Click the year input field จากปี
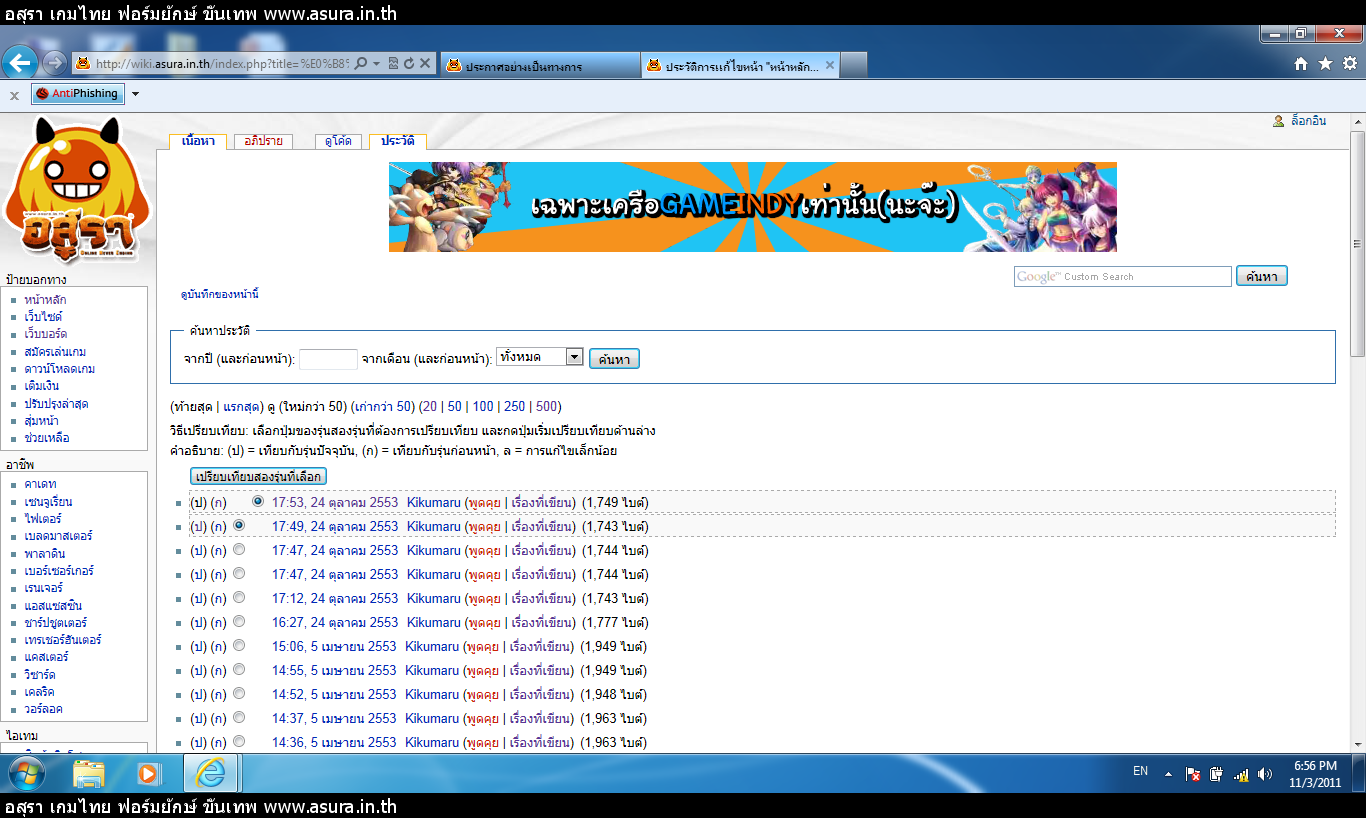 [x=328, y=359]
